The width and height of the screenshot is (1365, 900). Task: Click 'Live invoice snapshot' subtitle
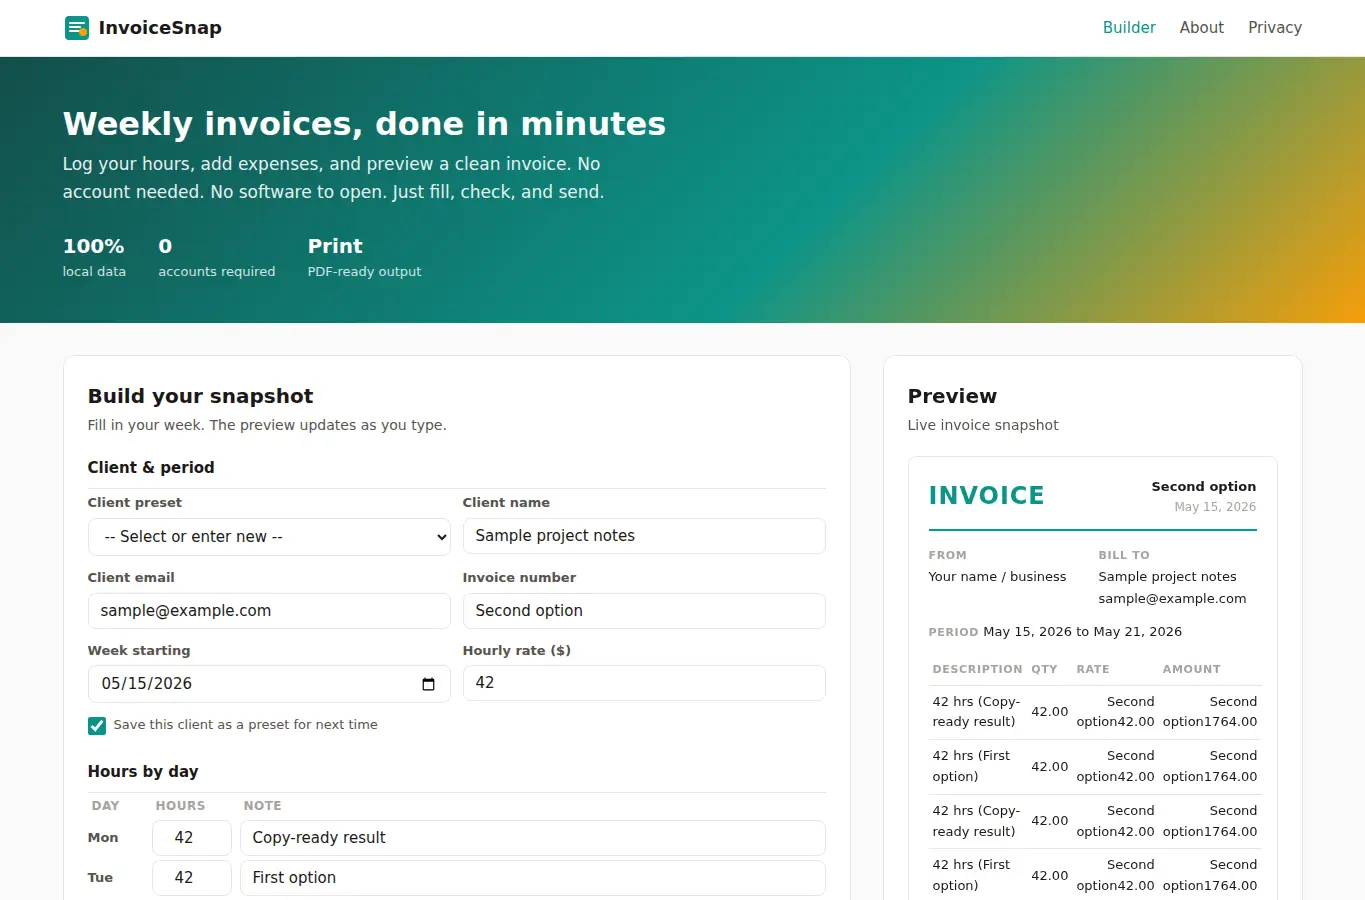(983, 425)
